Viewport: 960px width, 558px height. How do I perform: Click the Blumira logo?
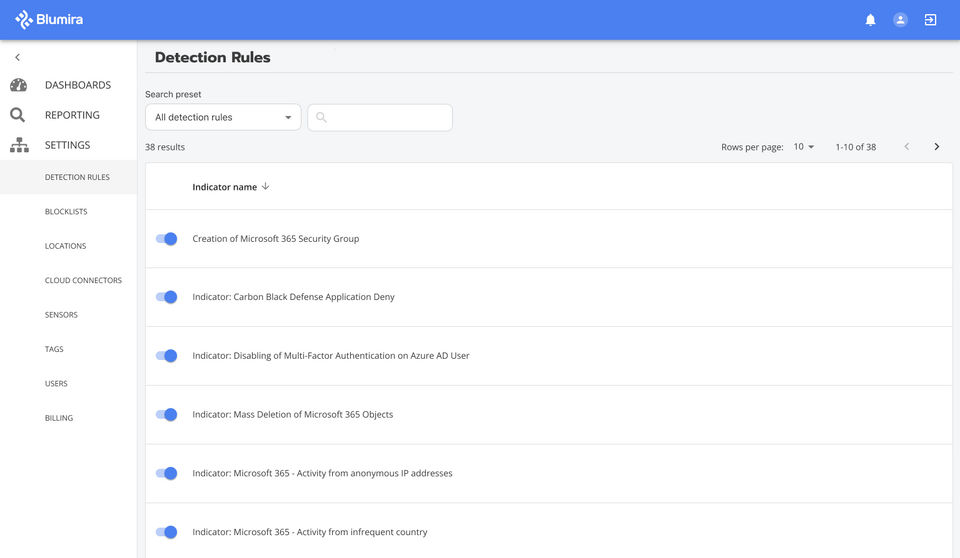[49, 20]
